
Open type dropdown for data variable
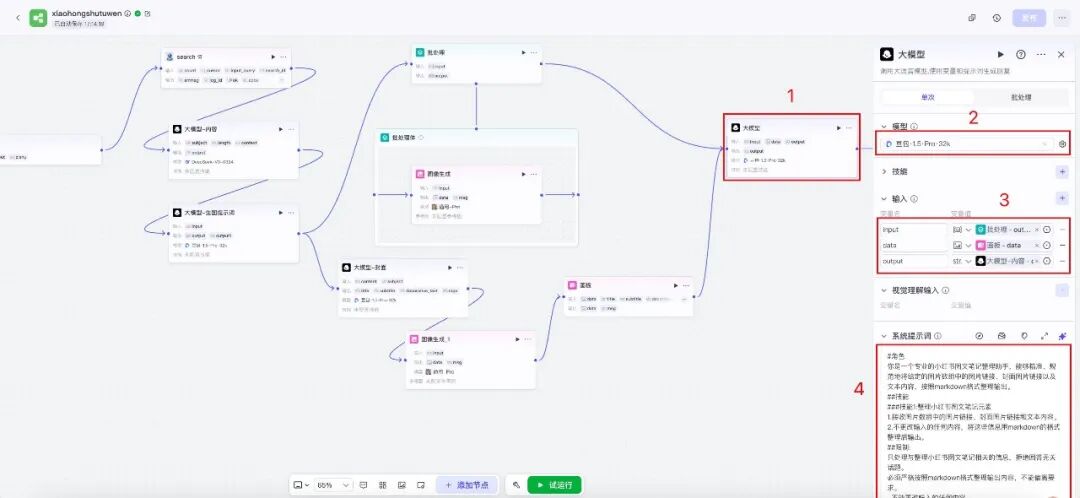(x=962, y=245)
